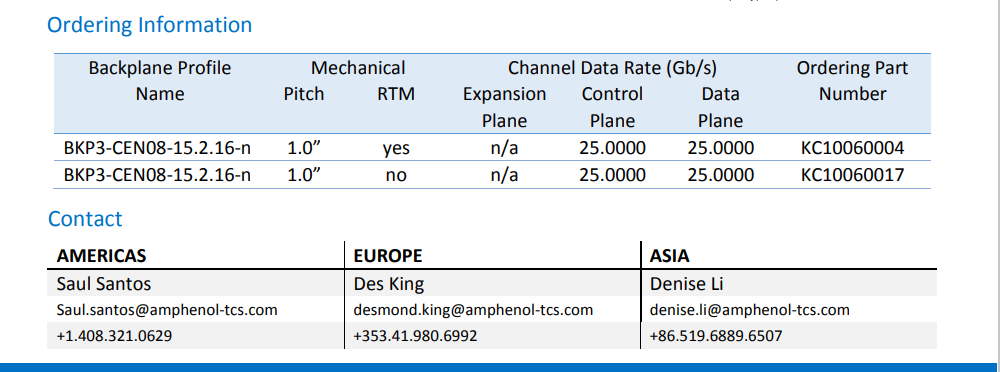Click the EUROPE column header

tap(388, 256)
